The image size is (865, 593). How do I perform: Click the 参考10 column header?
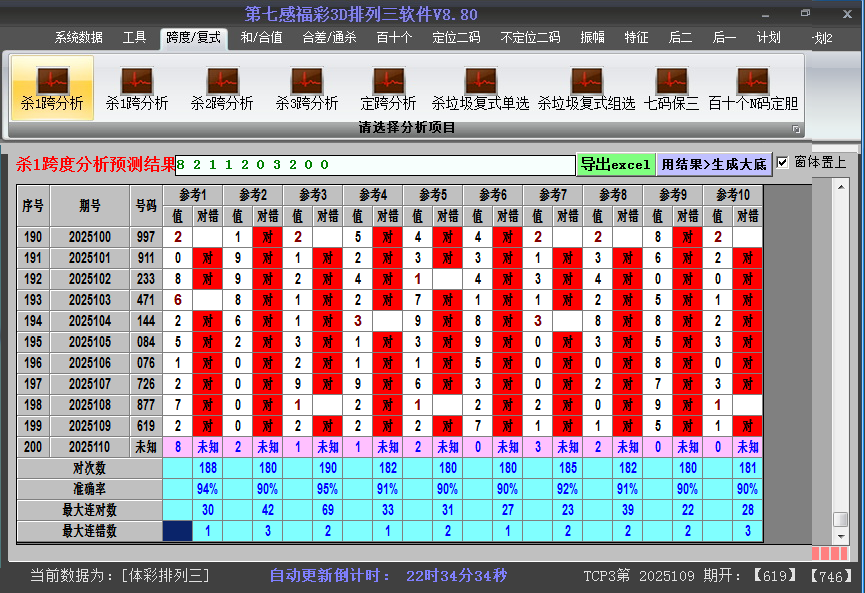(733, 195)
